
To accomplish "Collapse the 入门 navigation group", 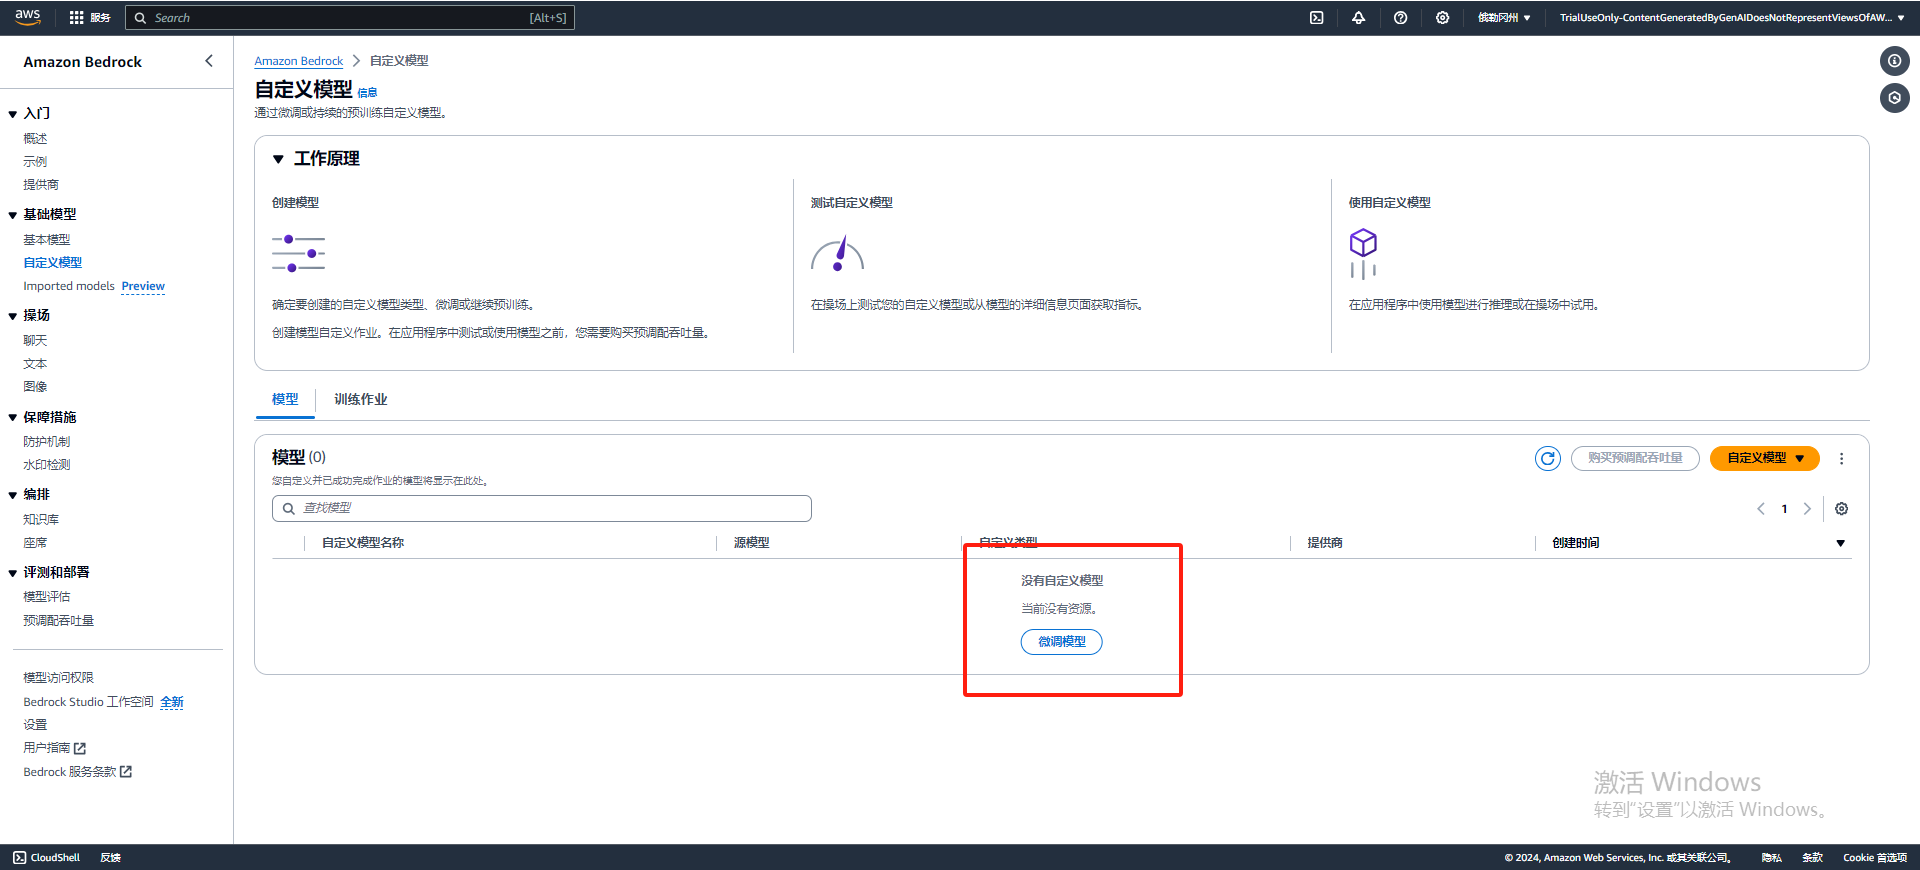I will [12, 114].
